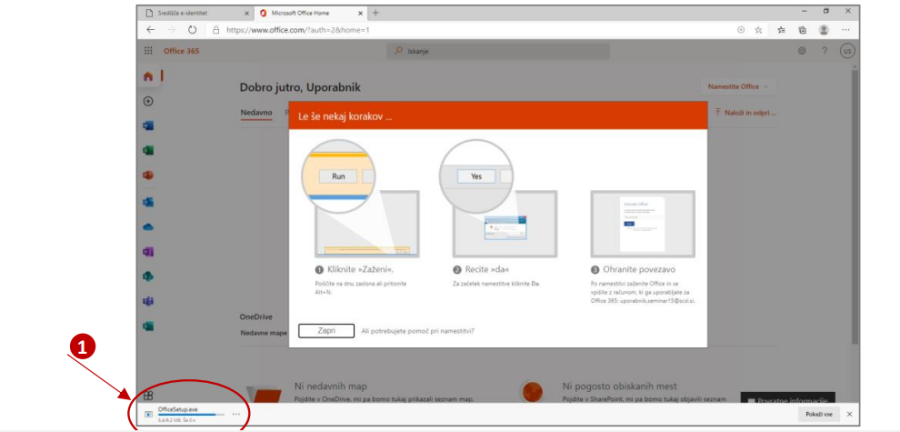Expand the Namestite Office dropdown

pyautogui.click(x=739, y=87)
